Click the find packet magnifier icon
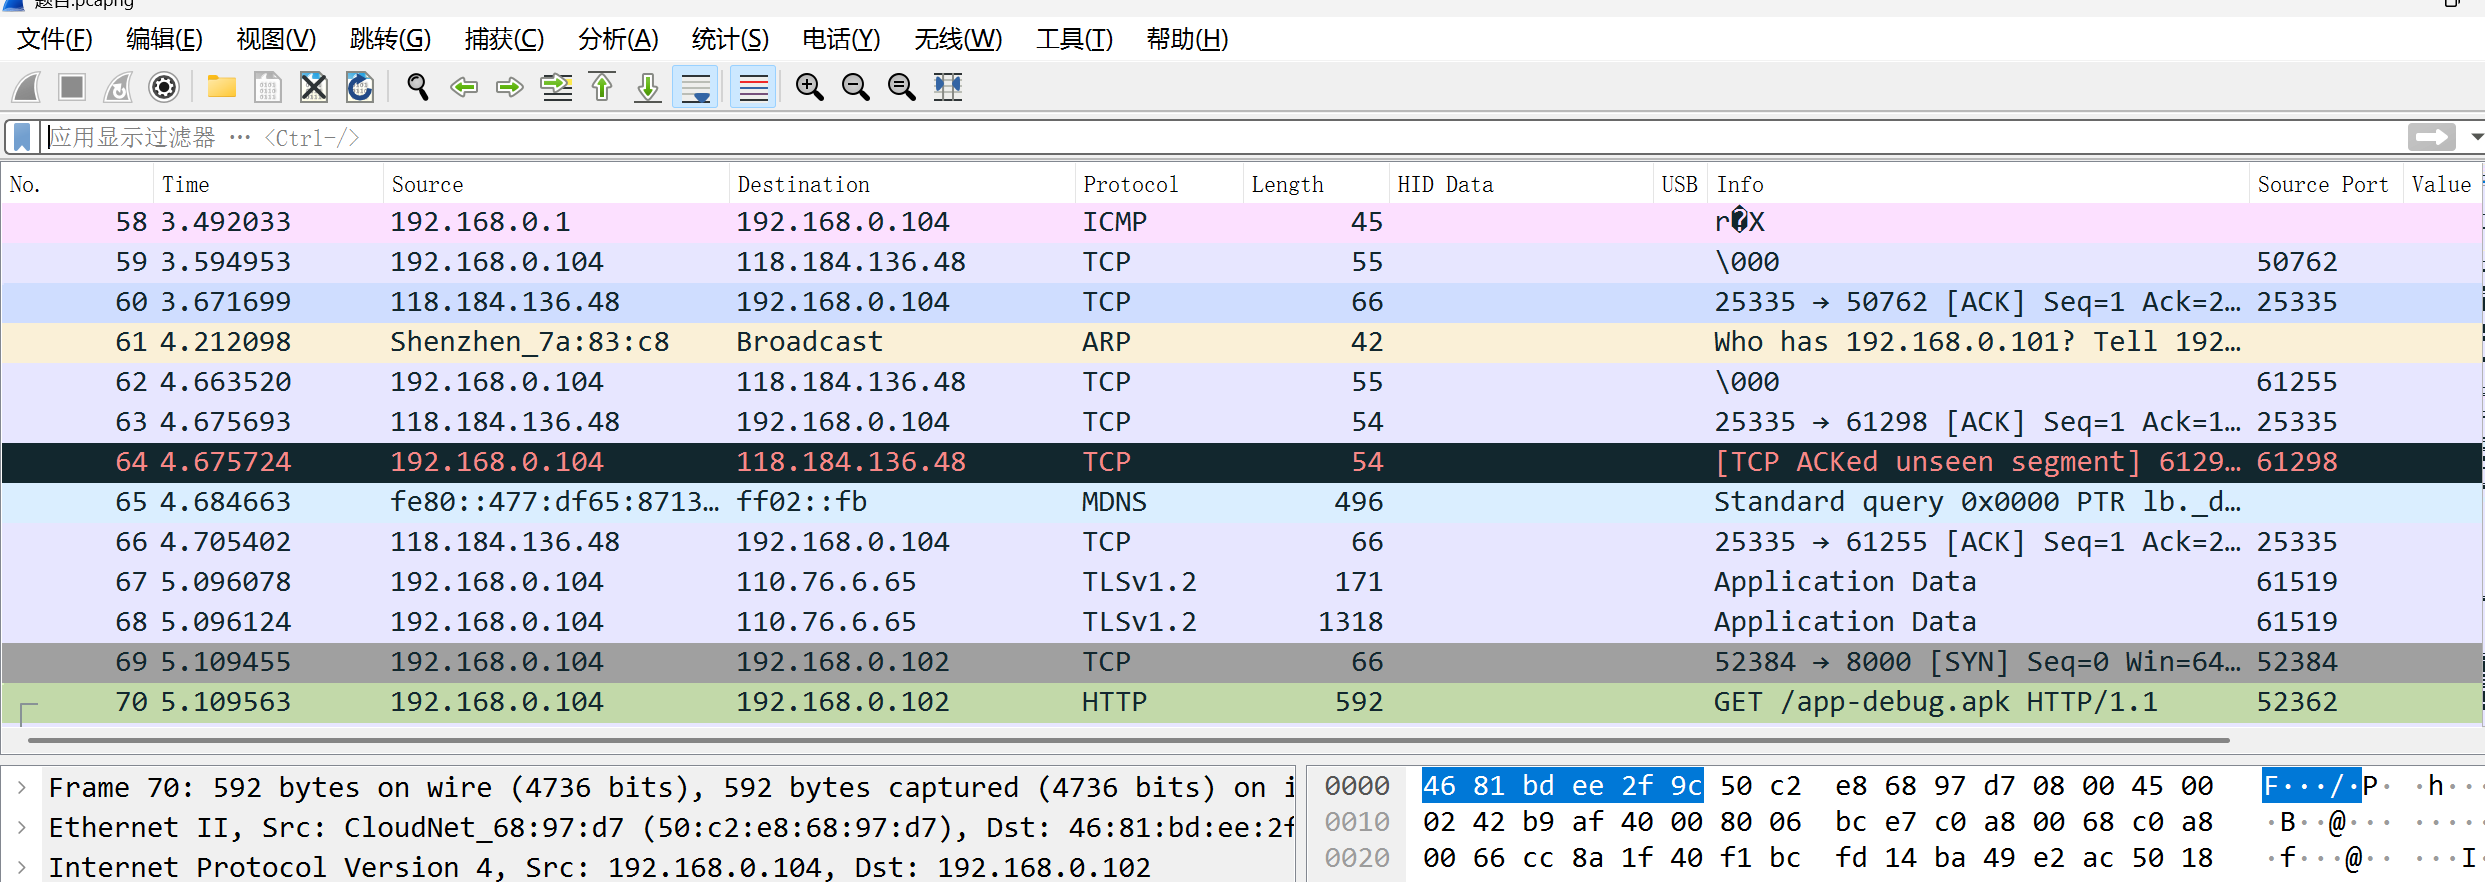The height and width of the screenshot is (882, 2485). (x=418, y=88)
